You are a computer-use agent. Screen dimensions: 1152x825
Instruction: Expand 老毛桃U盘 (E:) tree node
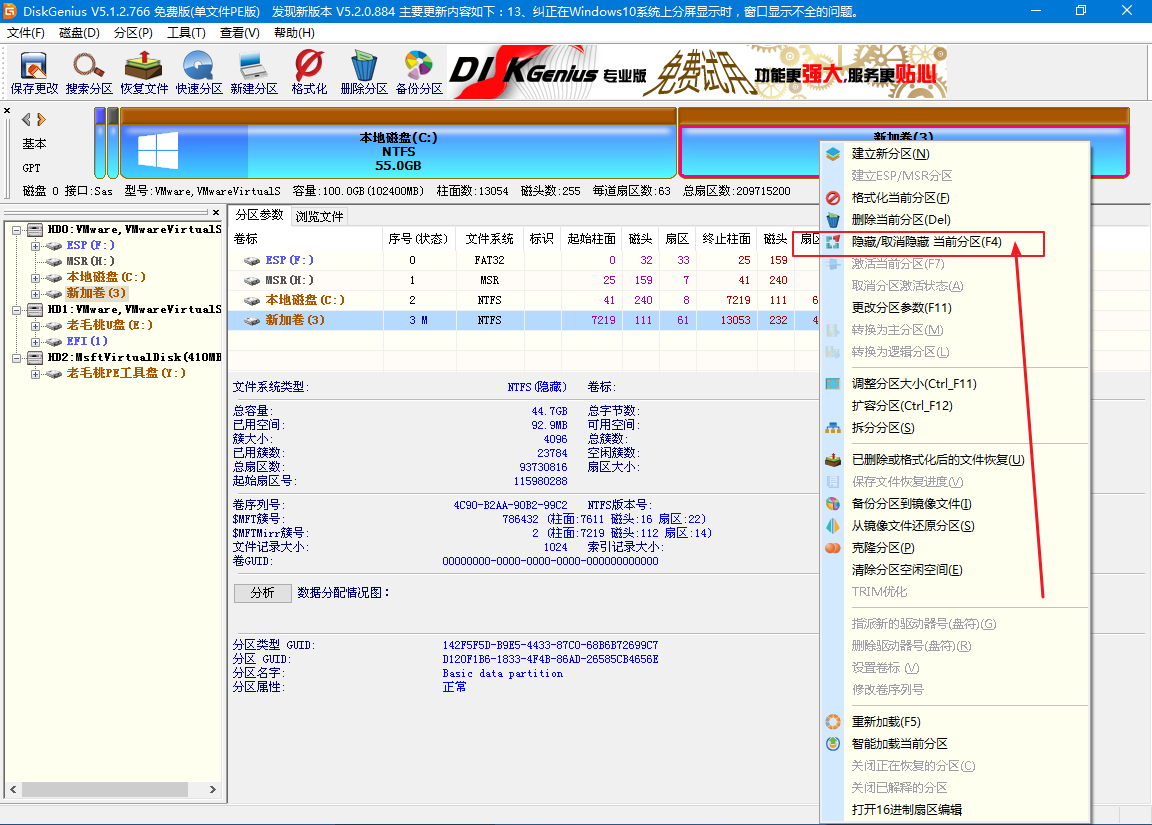click(x=35, y=325)
